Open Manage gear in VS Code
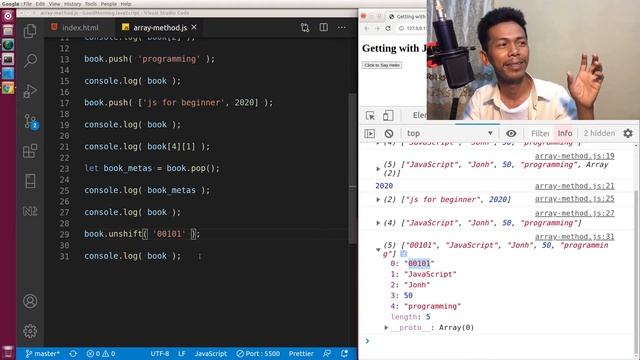 coord(30,331)
